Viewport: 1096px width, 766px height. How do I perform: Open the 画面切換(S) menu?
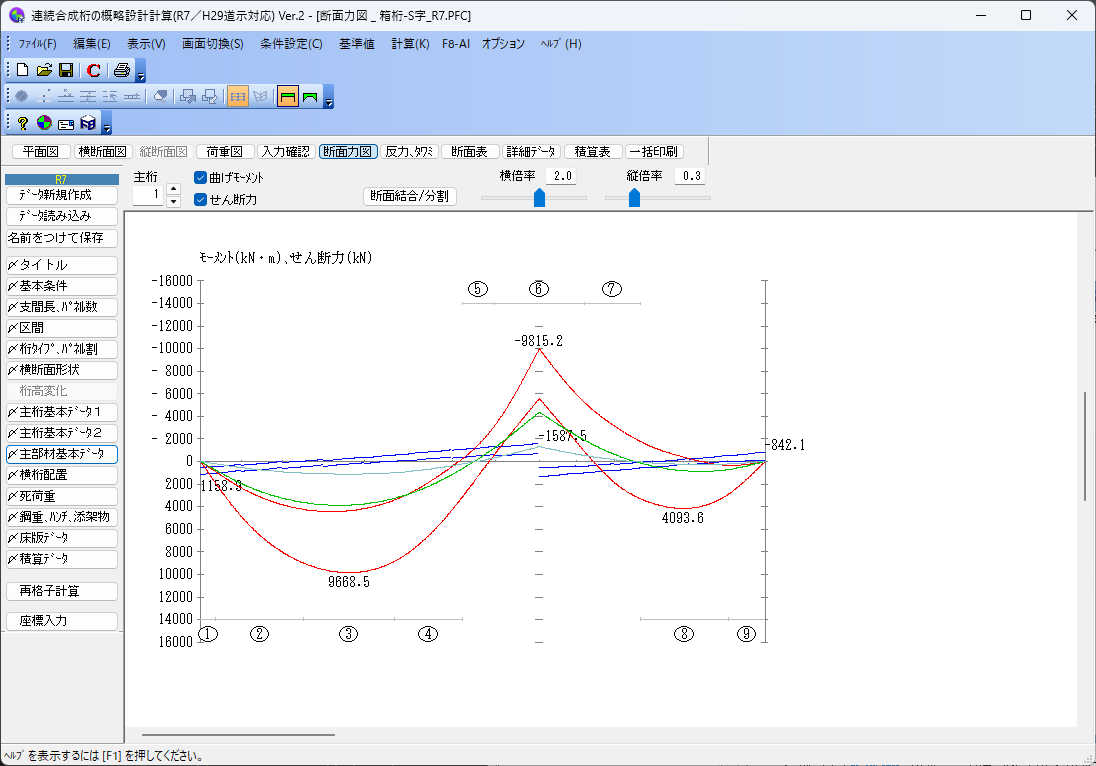click(212, 43)
